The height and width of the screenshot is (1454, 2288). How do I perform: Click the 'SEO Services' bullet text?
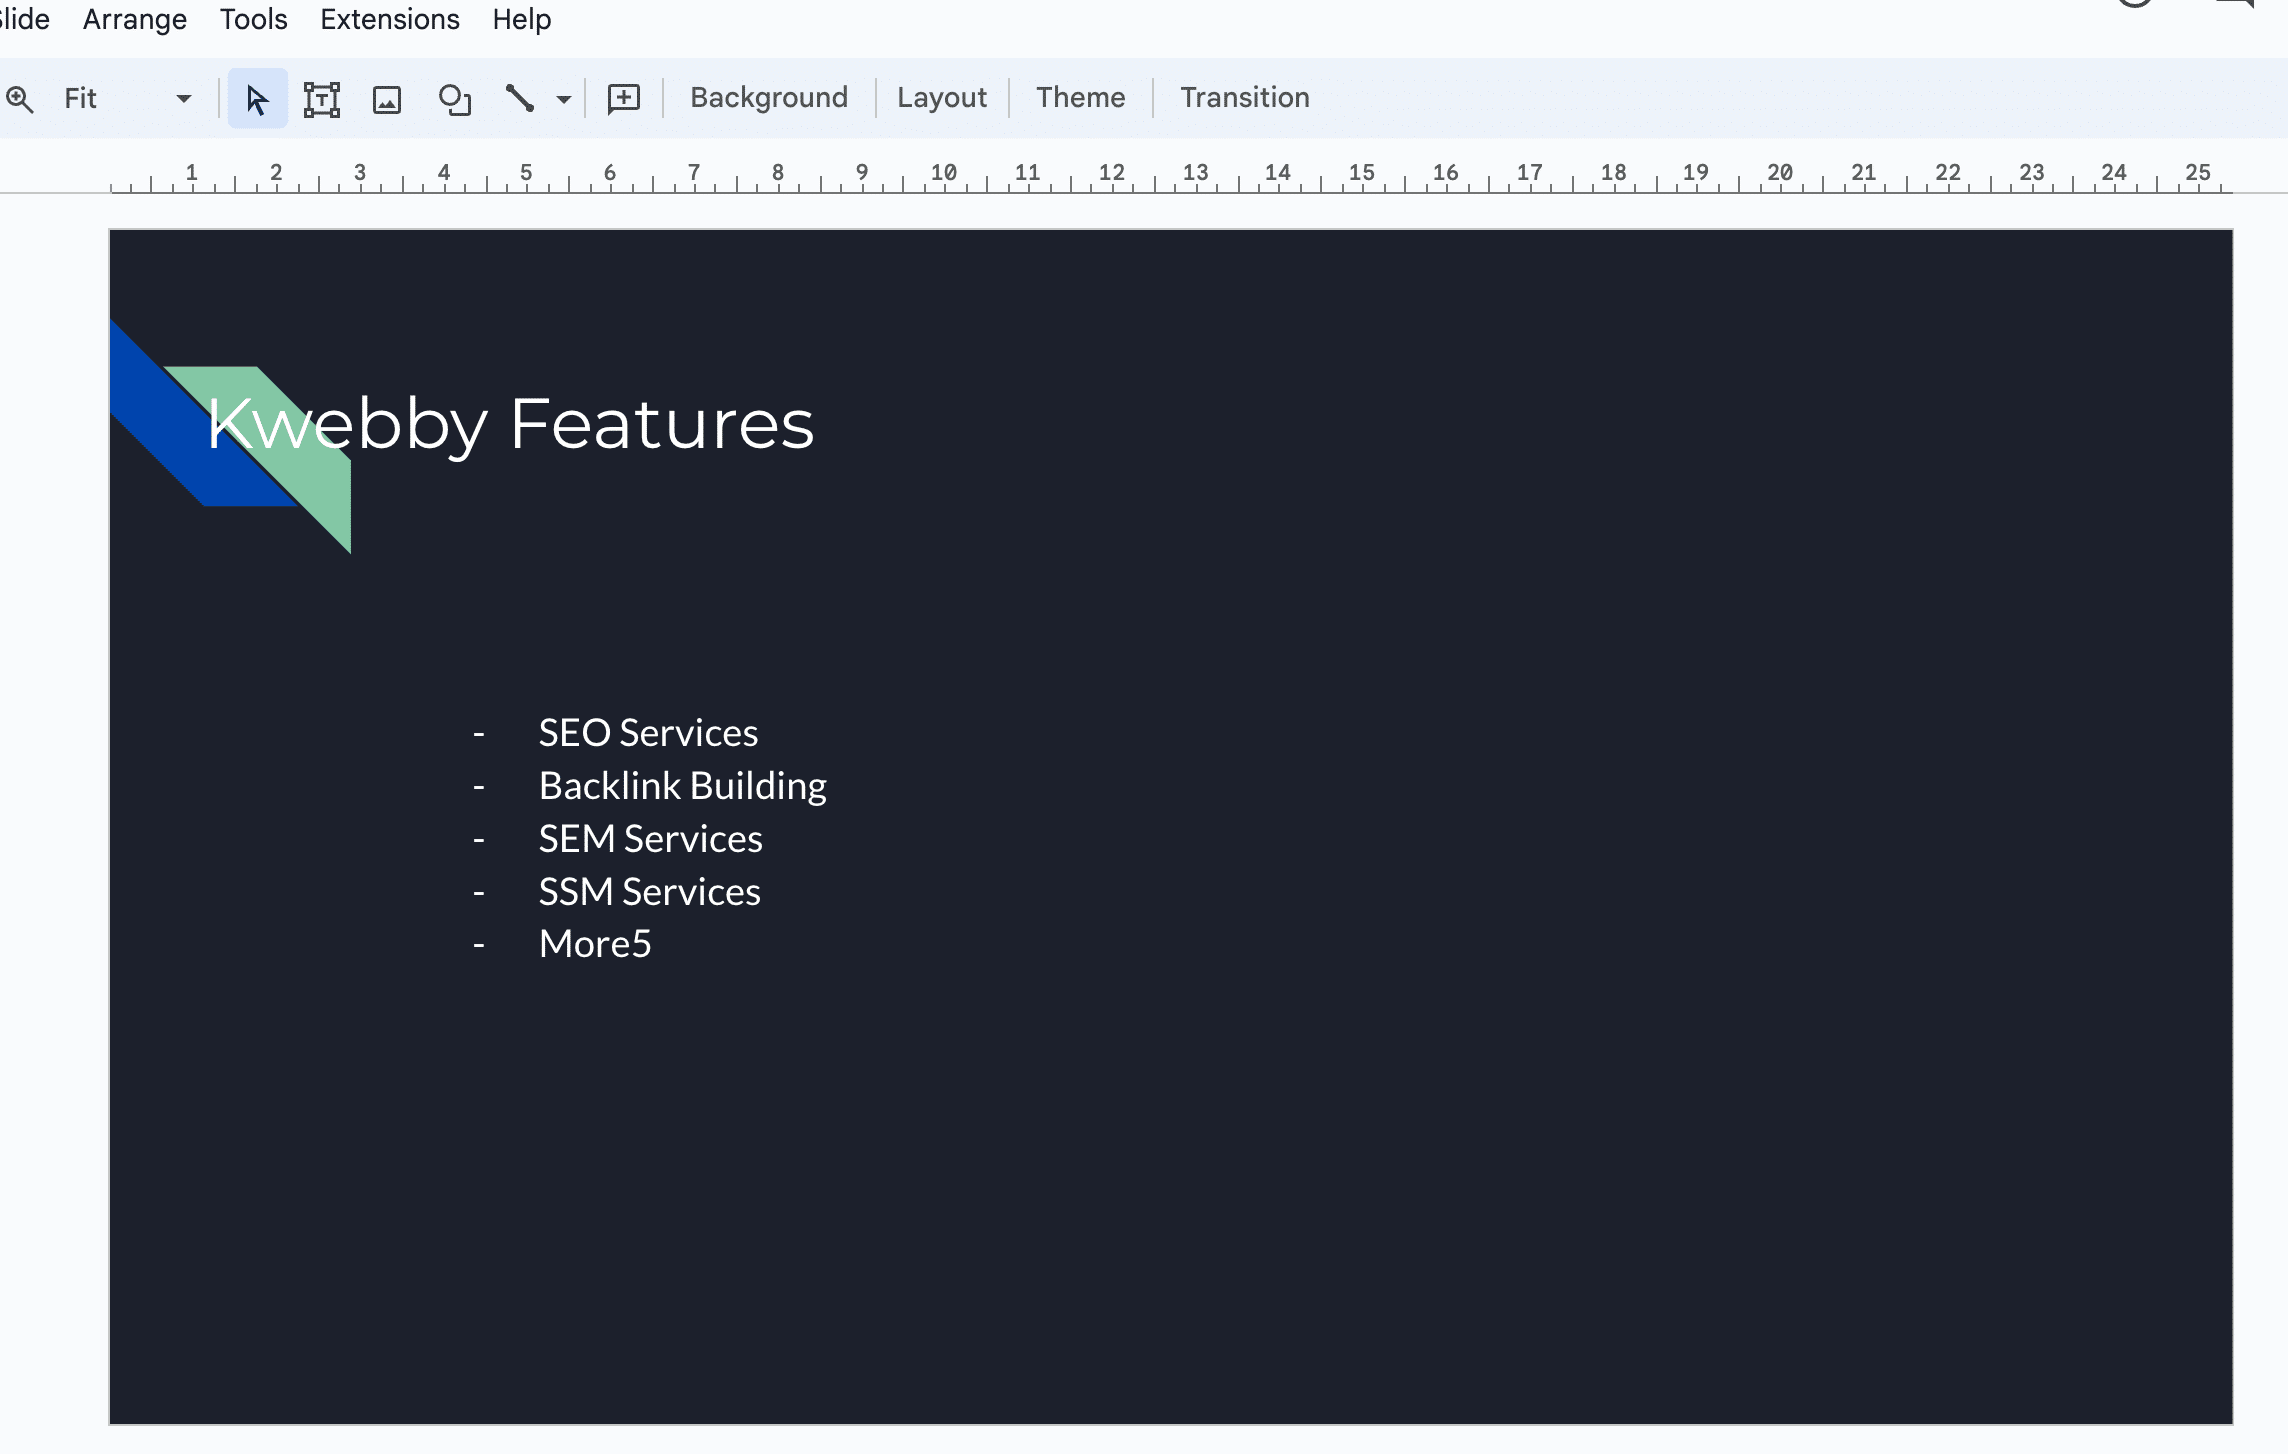(x=648, y=733)
